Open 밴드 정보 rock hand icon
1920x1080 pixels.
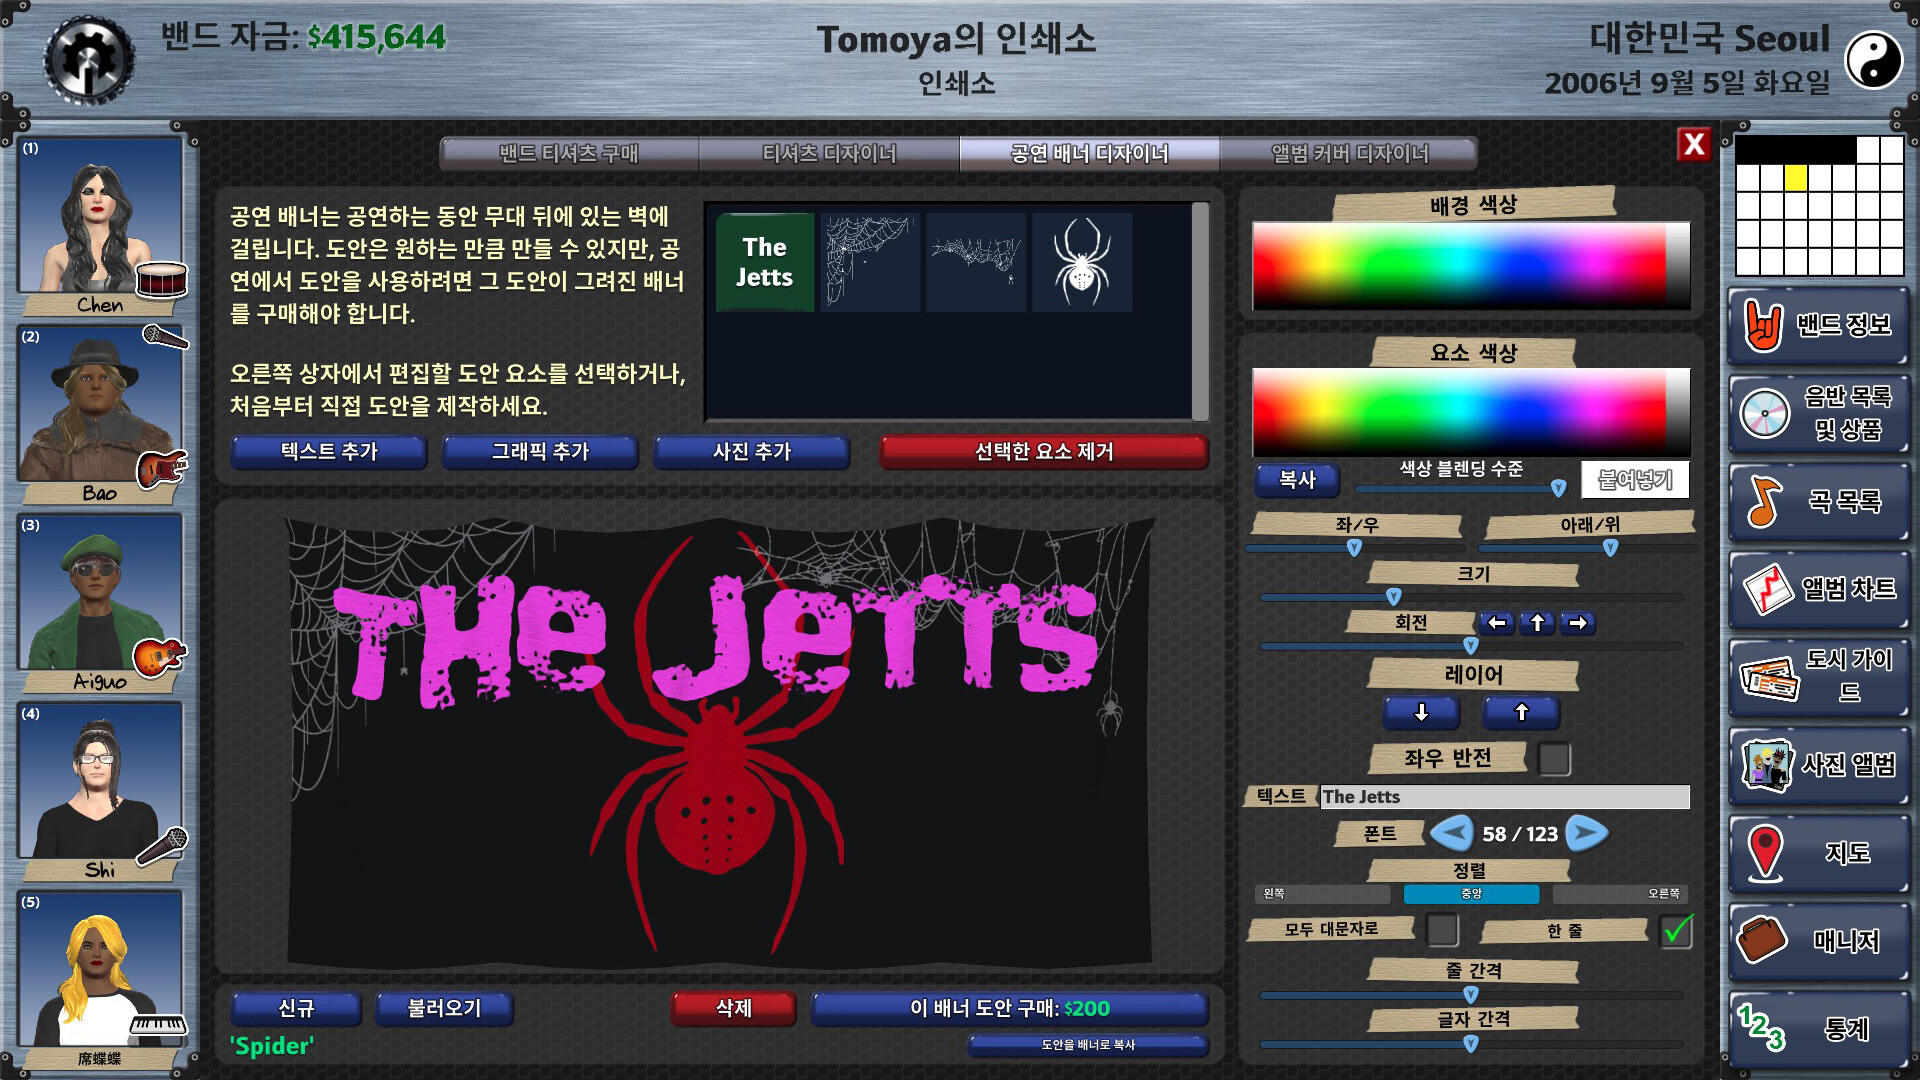click(x=1765, y=325)
